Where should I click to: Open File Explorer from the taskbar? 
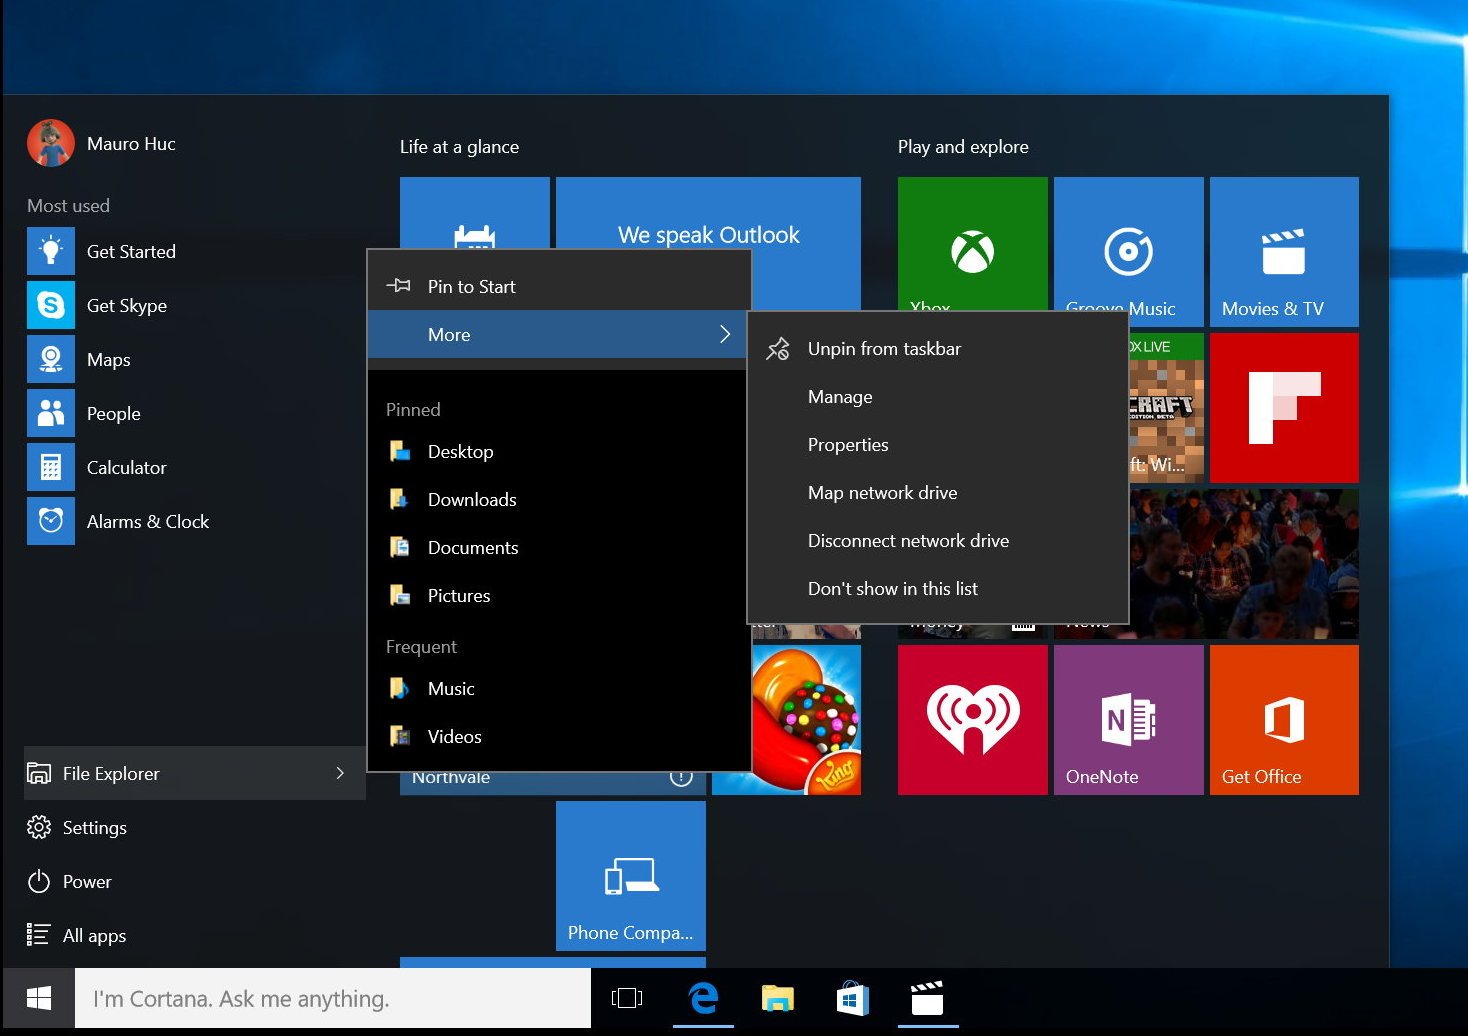(778, 998)
